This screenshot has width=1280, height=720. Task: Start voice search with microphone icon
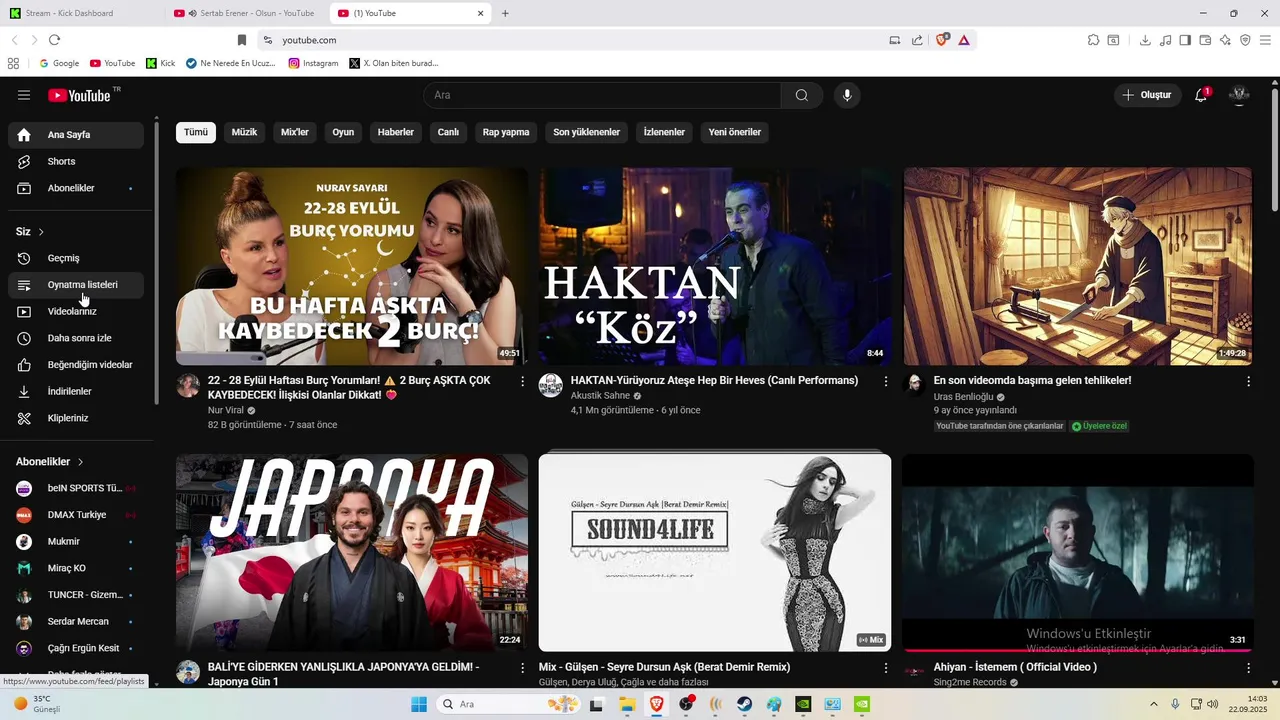click(x=847, y=95)
